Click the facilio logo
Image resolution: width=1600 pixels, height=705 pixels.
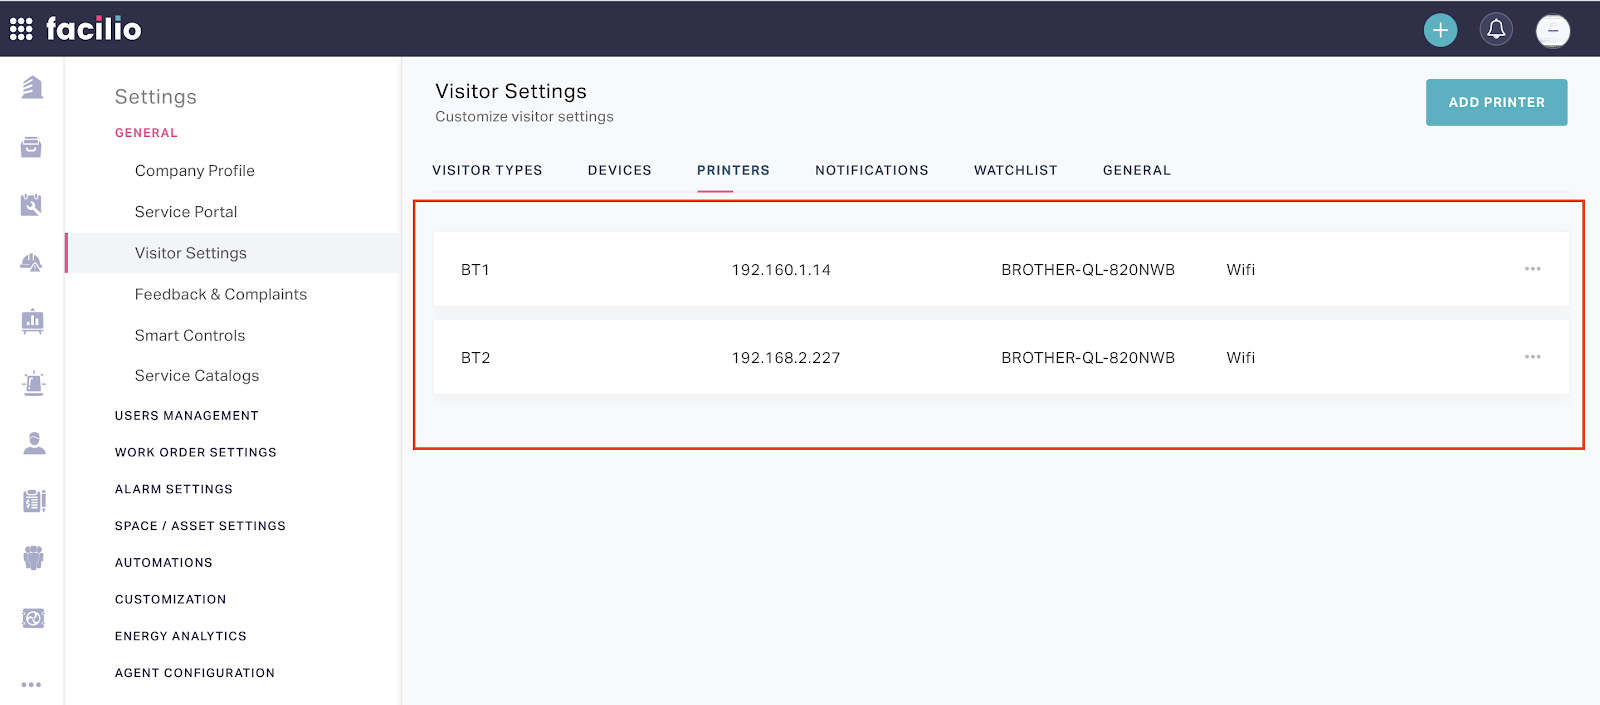tap(94, 28)
